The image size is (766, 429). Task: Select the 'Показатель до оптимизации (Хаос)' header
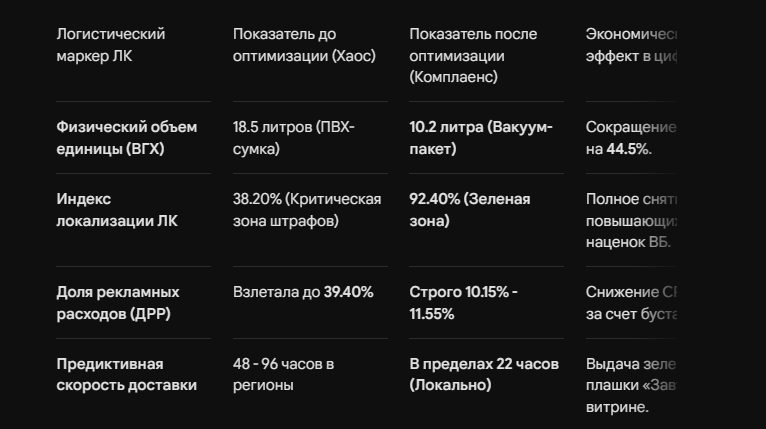tap(304, 45)
